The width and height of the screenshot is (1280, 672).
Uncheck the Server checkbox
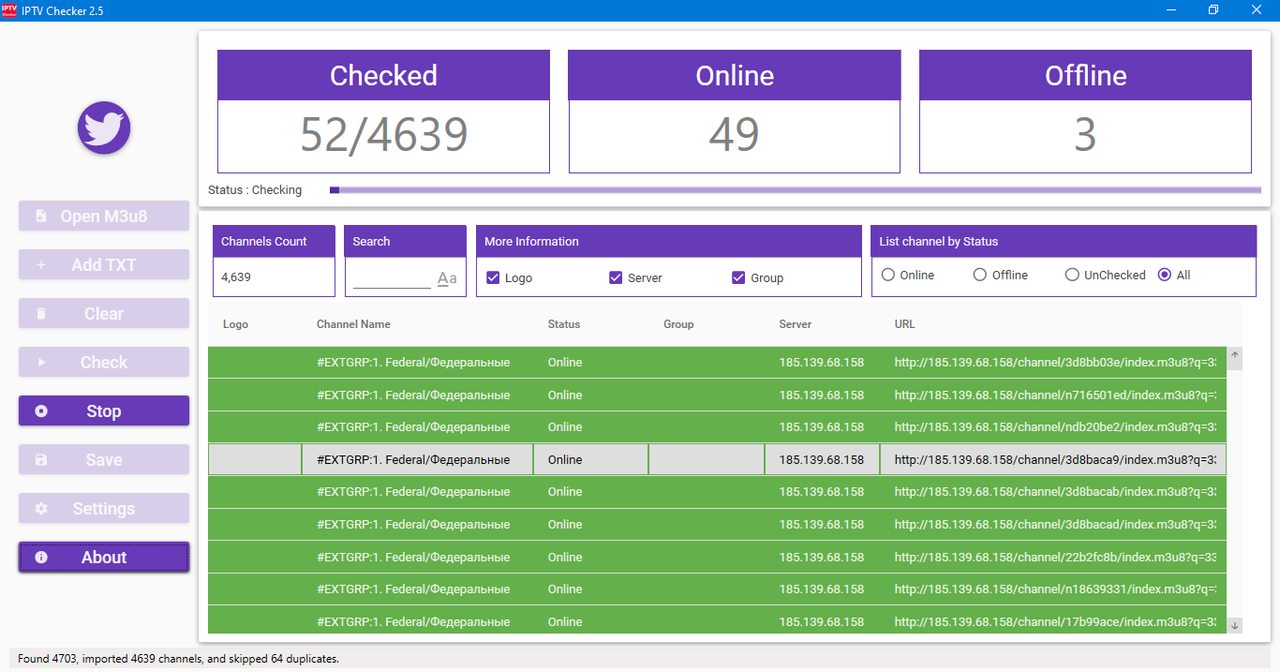616,278
